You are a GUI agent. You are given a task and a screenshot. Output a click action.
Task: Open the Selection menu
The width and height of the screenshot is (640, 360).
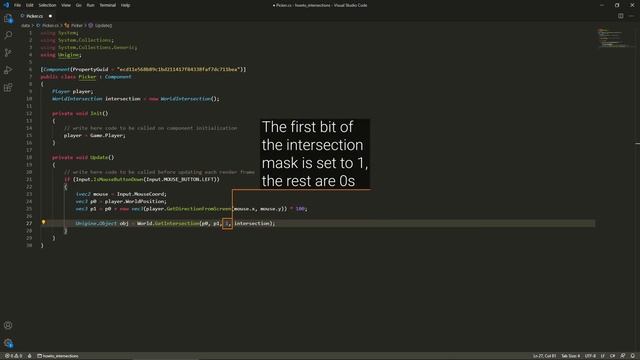coord(47,5)
